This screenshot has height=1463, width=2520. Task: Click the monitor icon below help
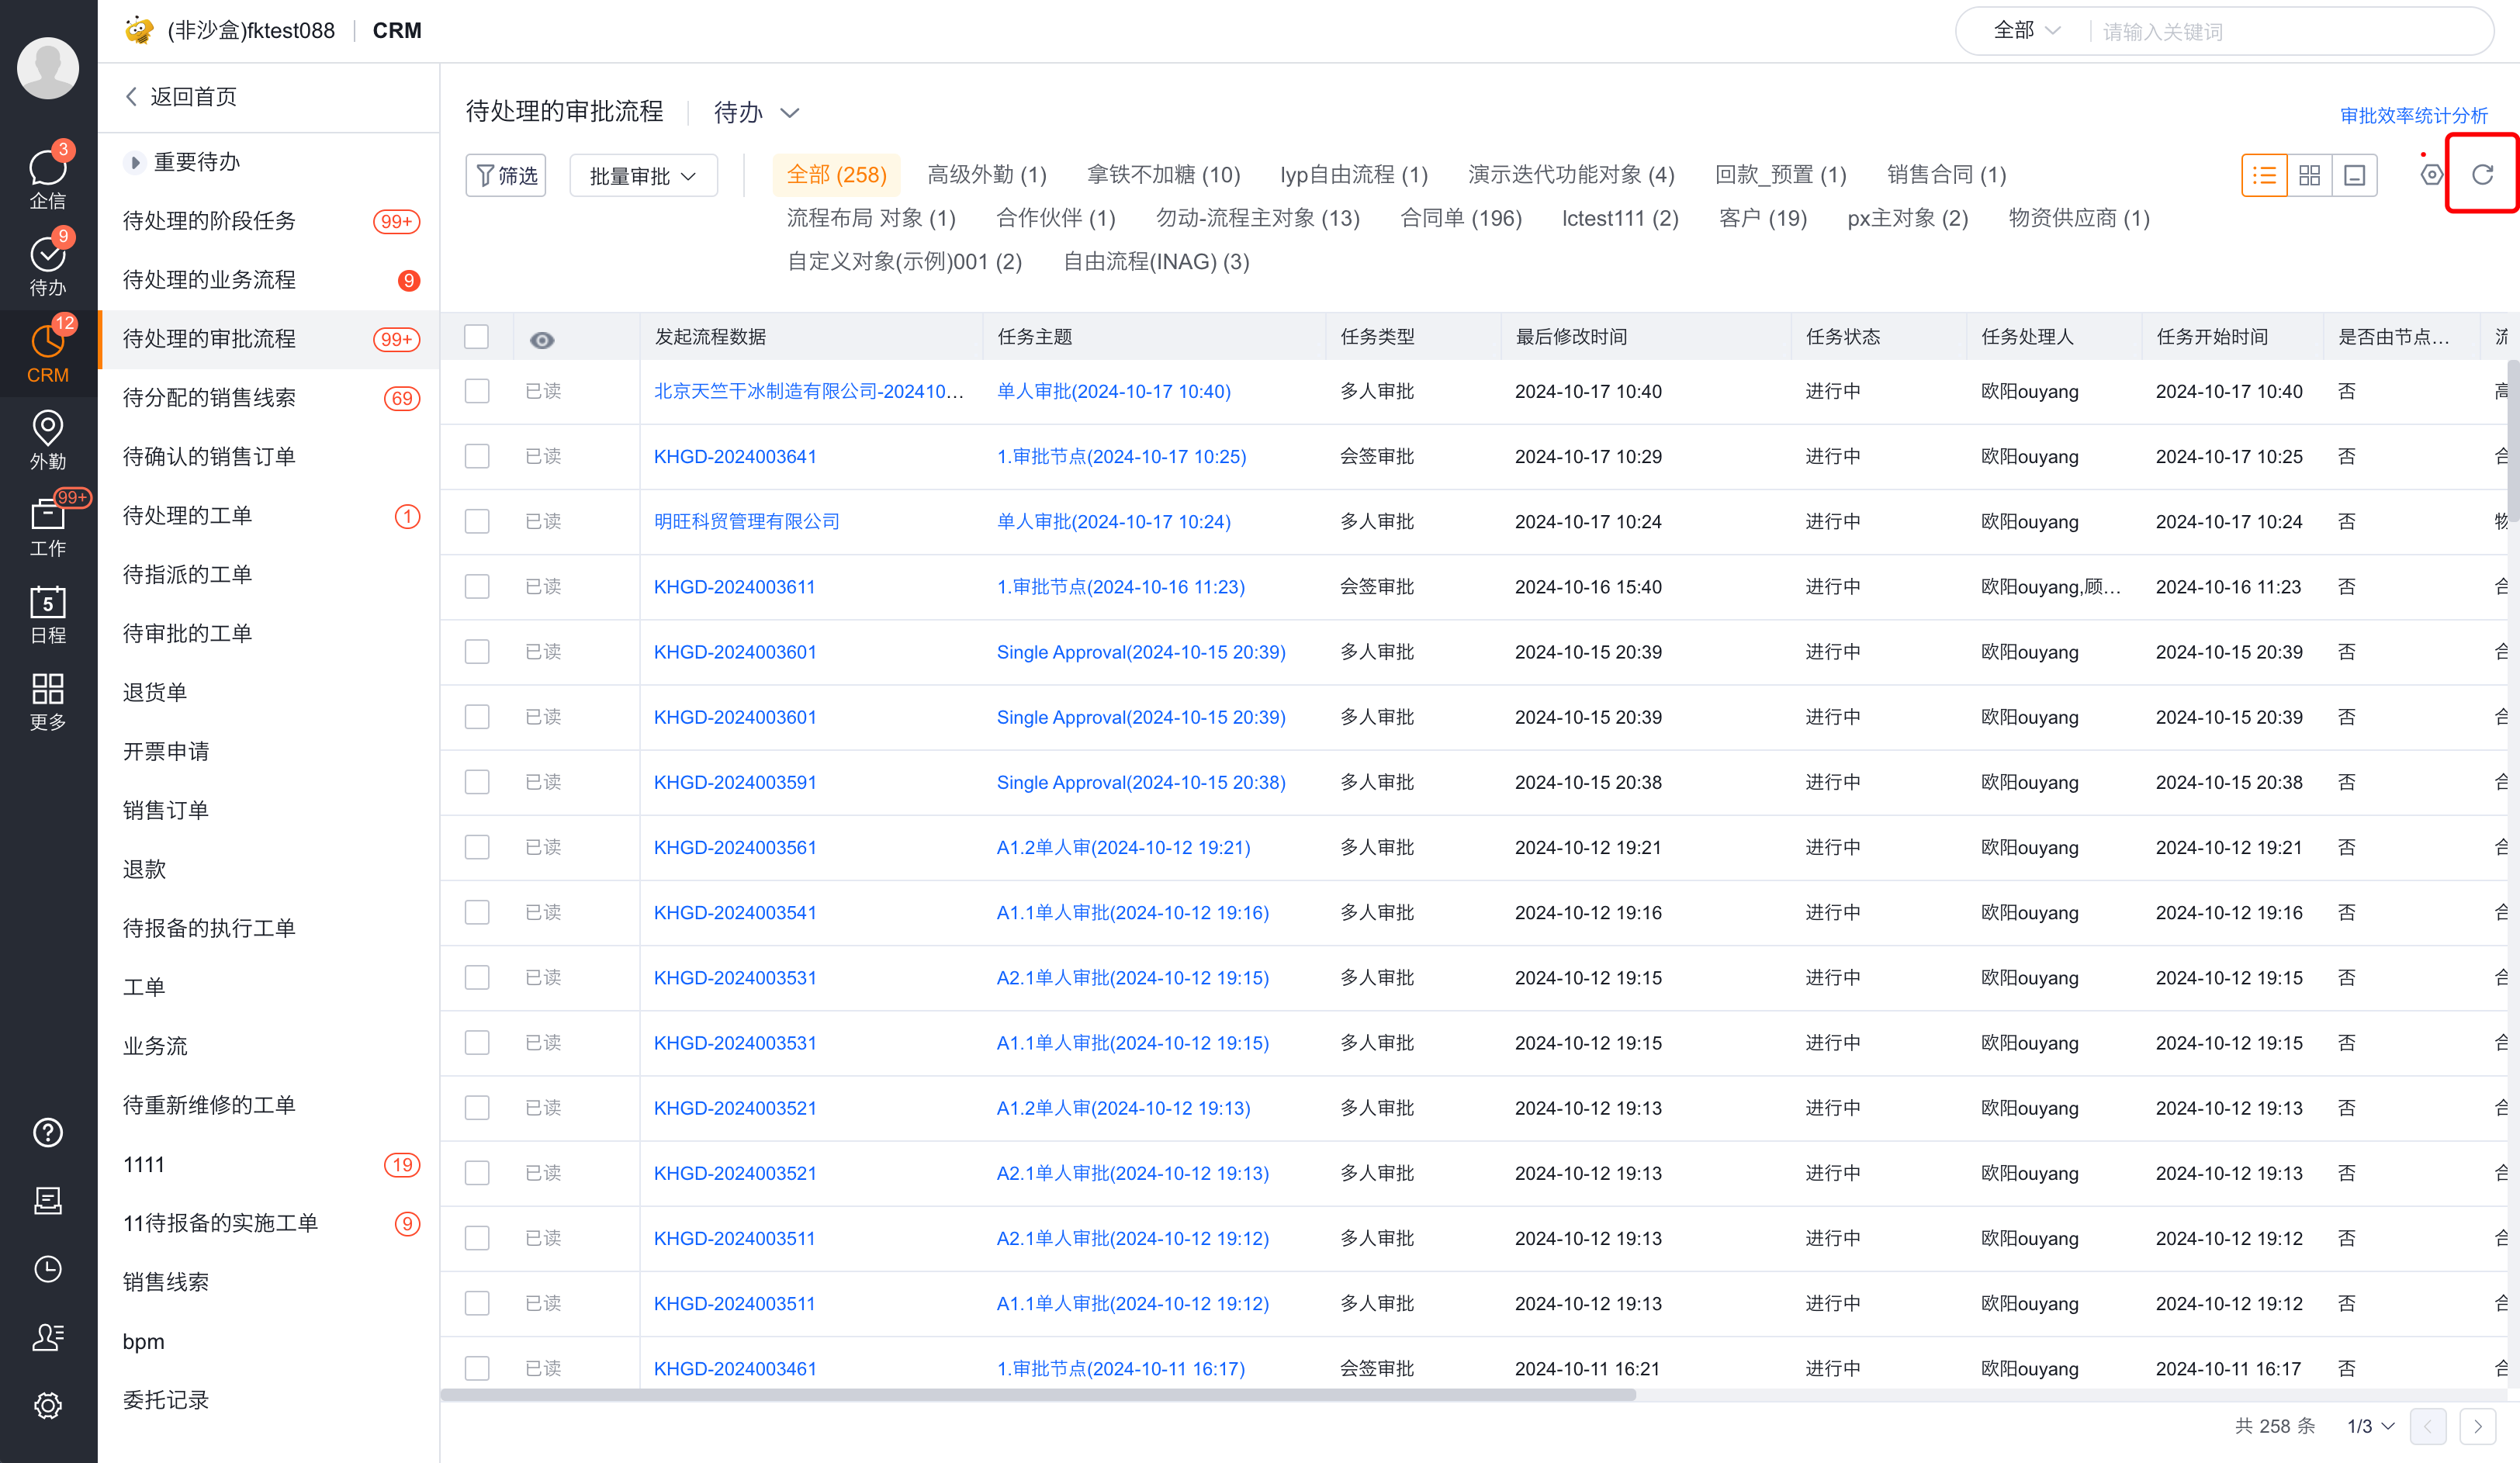click(48, 1200)
